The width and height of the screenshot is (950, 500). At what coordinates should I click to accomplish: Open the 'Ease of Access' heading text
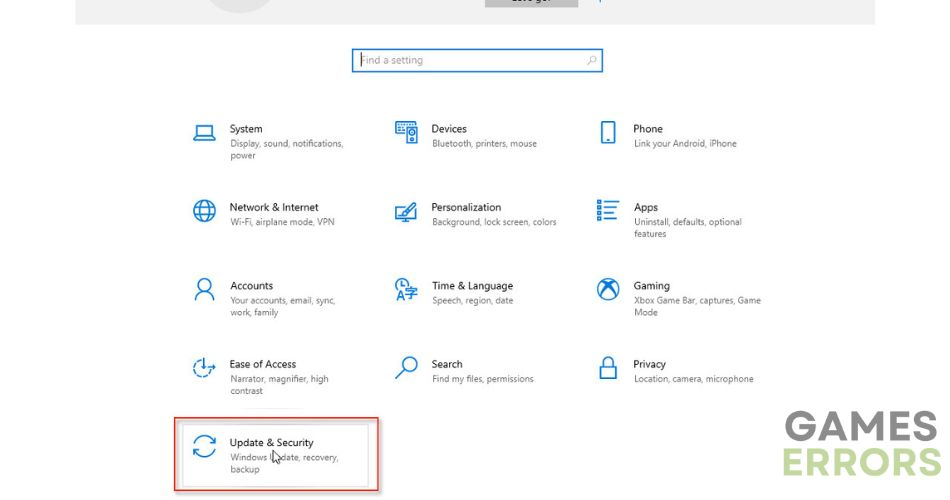click(263, 364)
